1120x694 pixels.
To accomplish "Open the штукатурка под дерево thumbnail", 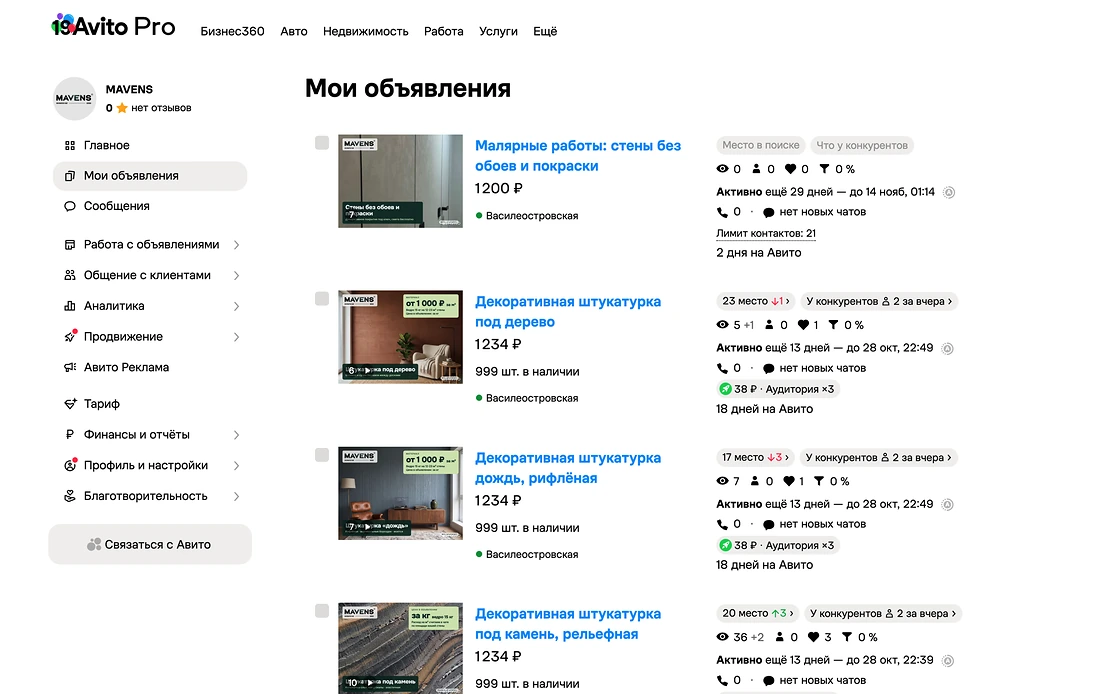I will 400,337.
